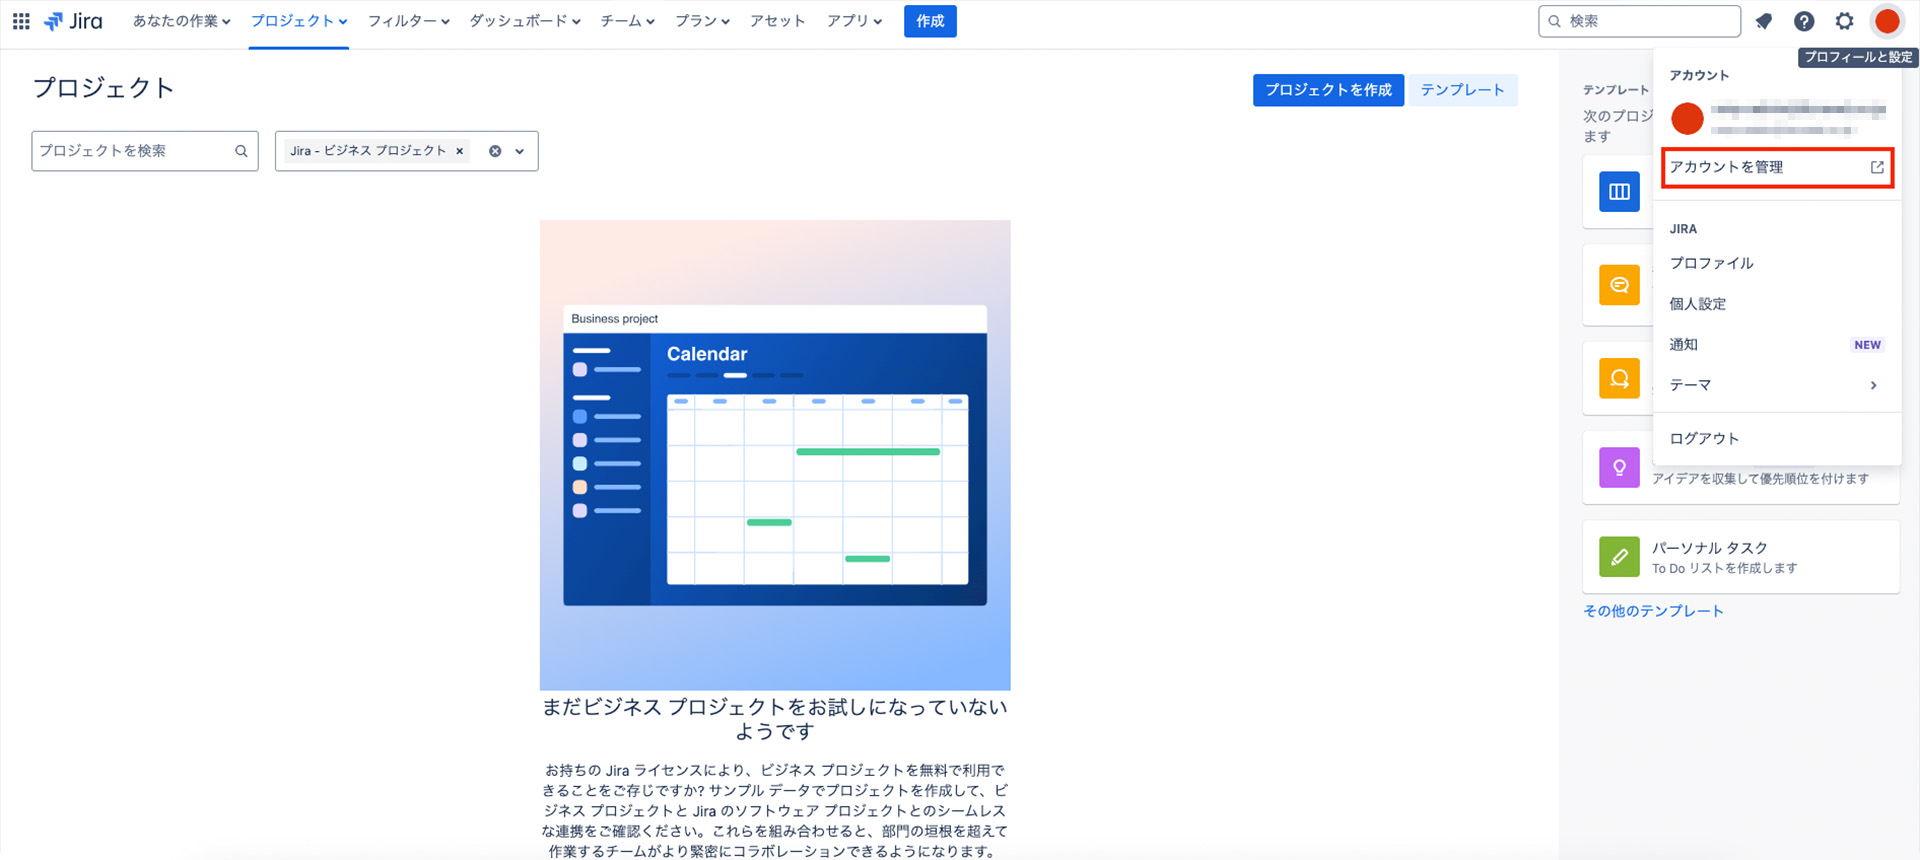The image size is (1920, 860).
Task: Open the フィルター dropdown menu
Action: pyautogui.click(x=408, y=21)
